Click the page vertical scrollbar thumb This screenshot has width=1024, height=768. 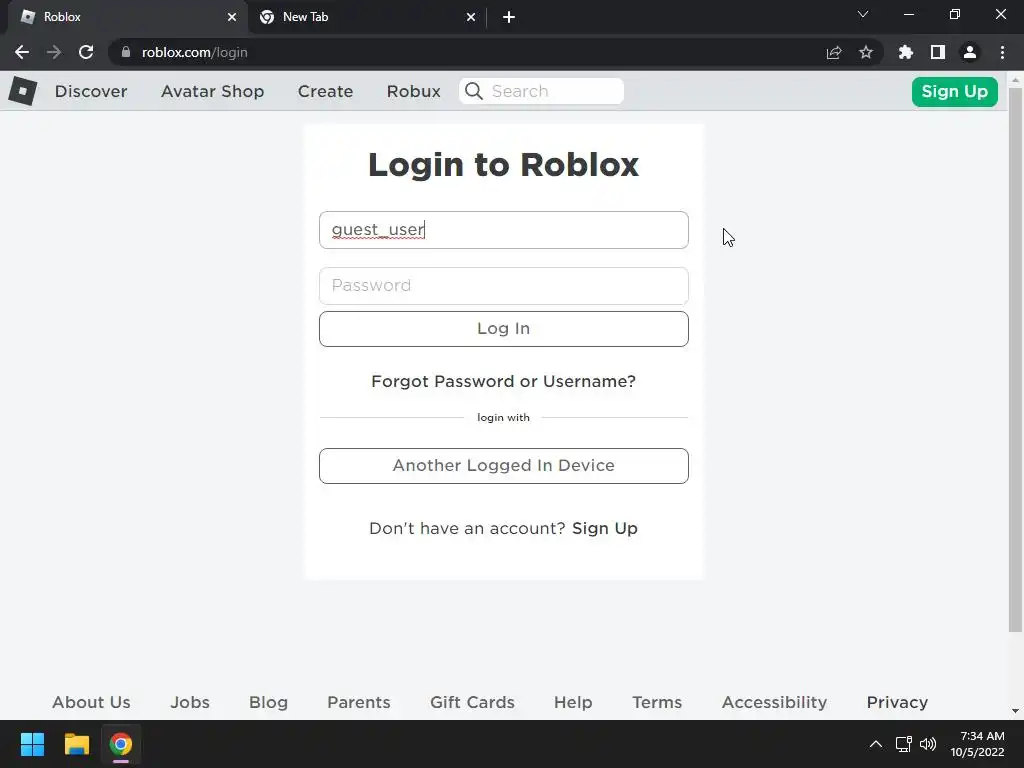pyautogui.click(x=1015, y=359)
